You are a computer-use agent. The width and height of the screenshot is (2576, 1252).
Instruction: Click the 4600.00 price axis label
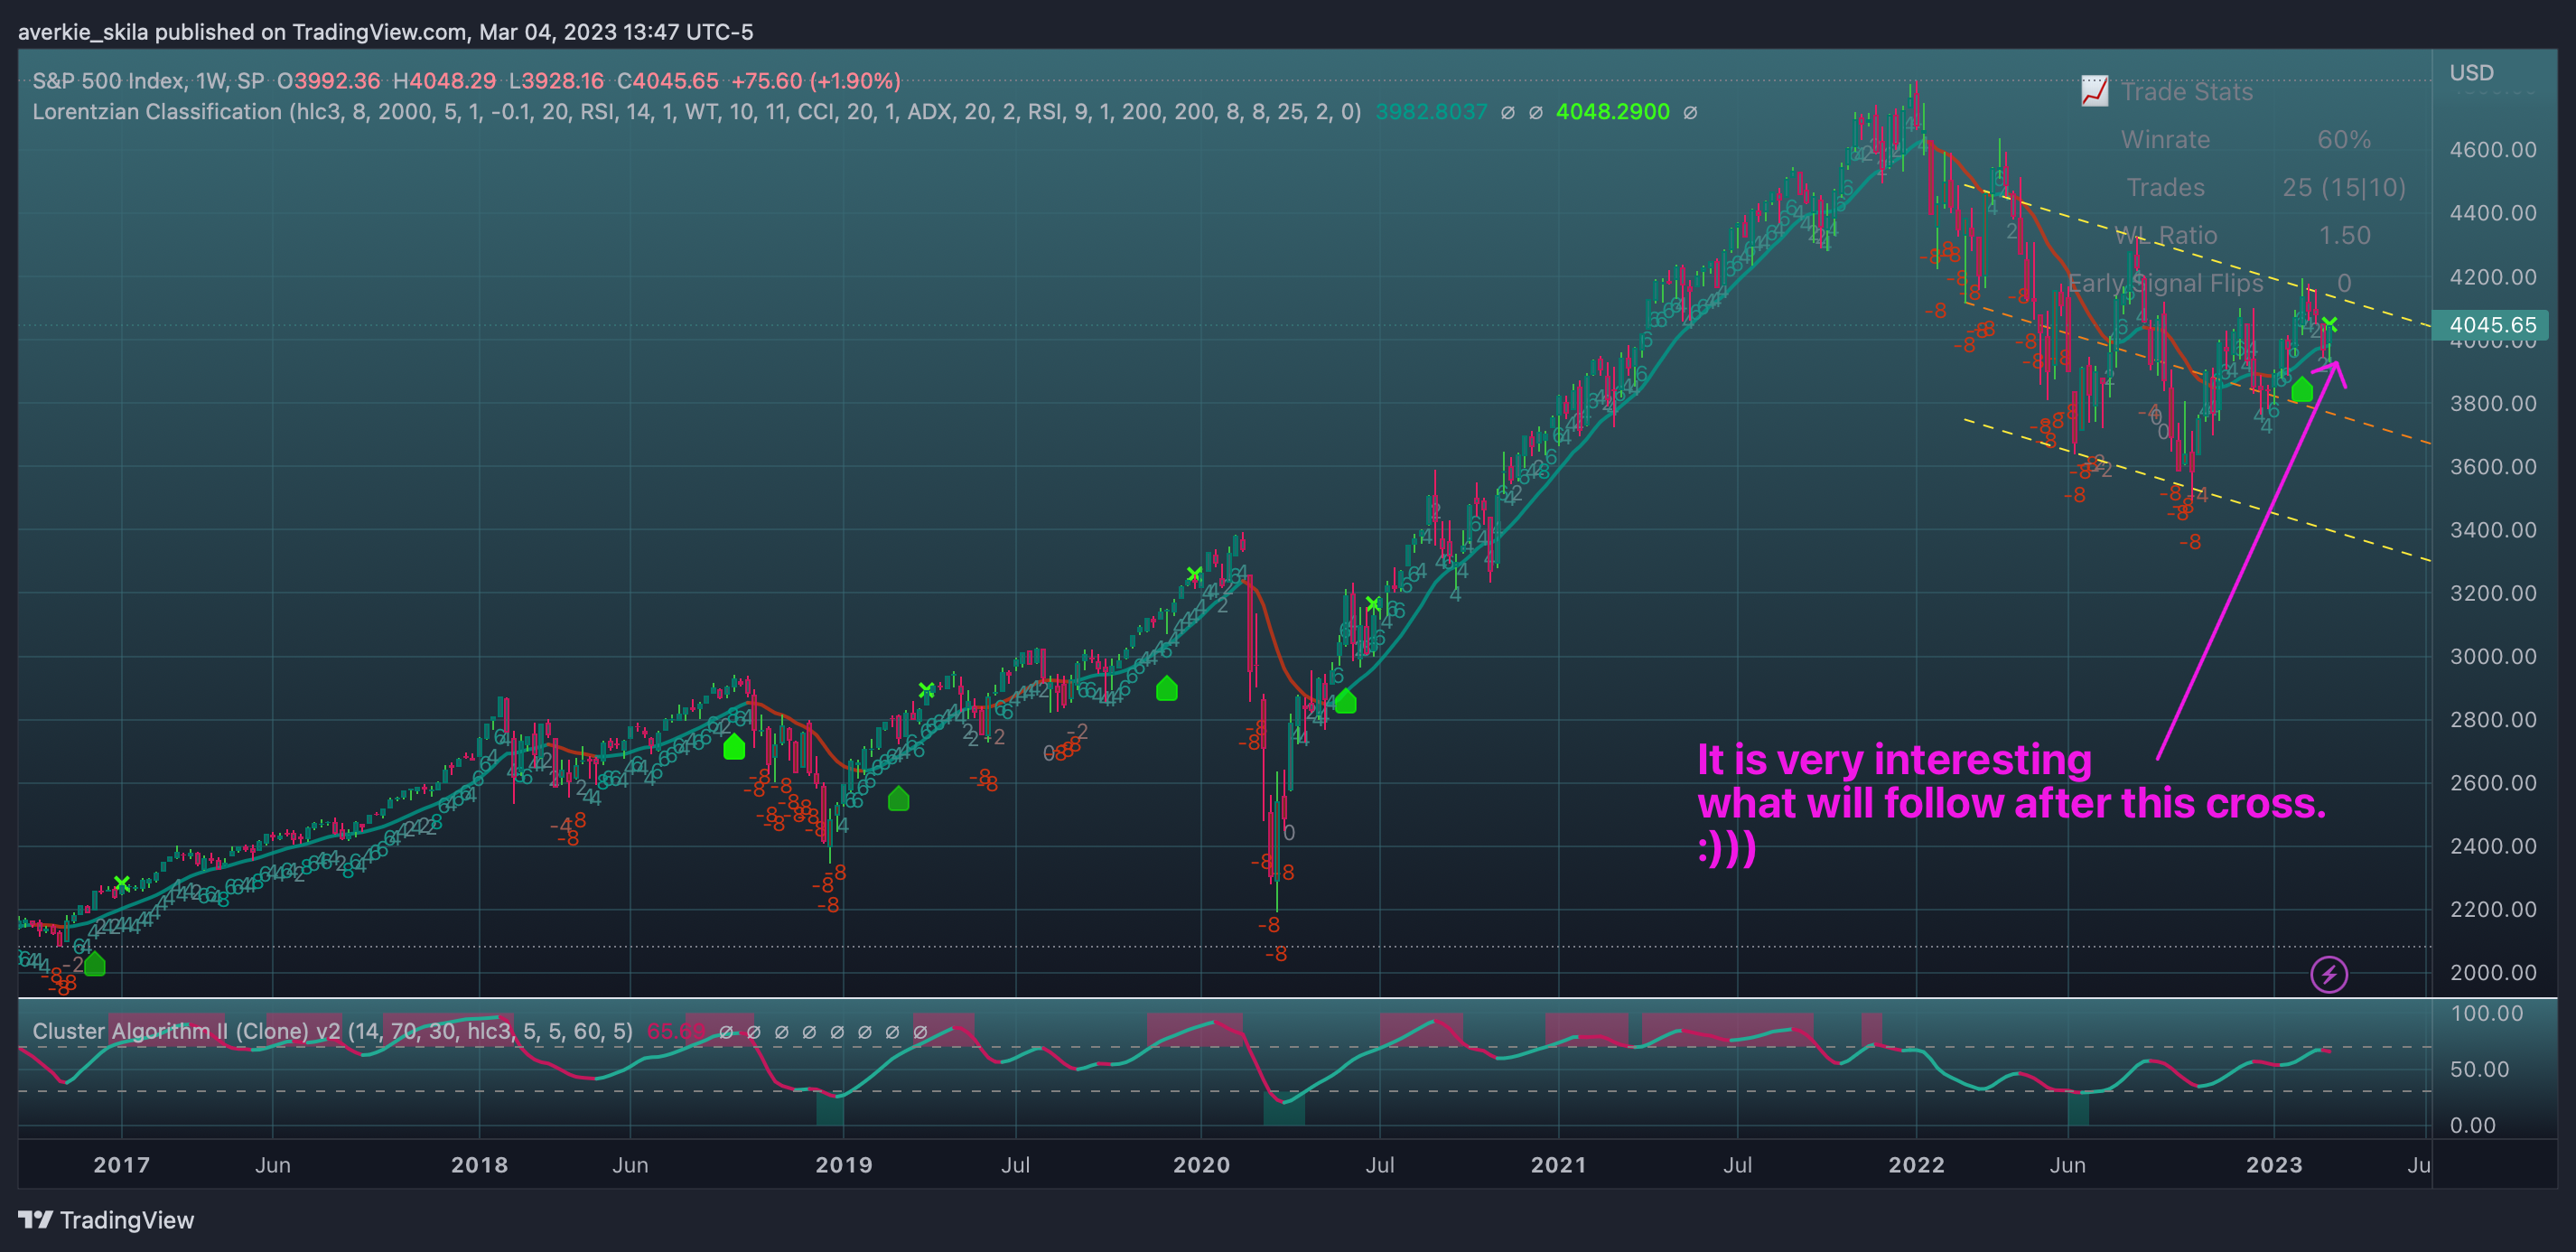(2493, 150)
